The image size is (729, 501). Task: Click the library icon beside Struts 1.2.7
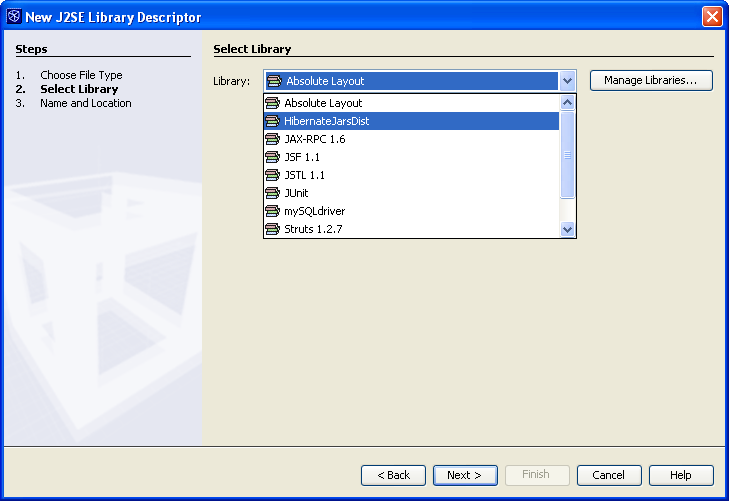(272, 229)
